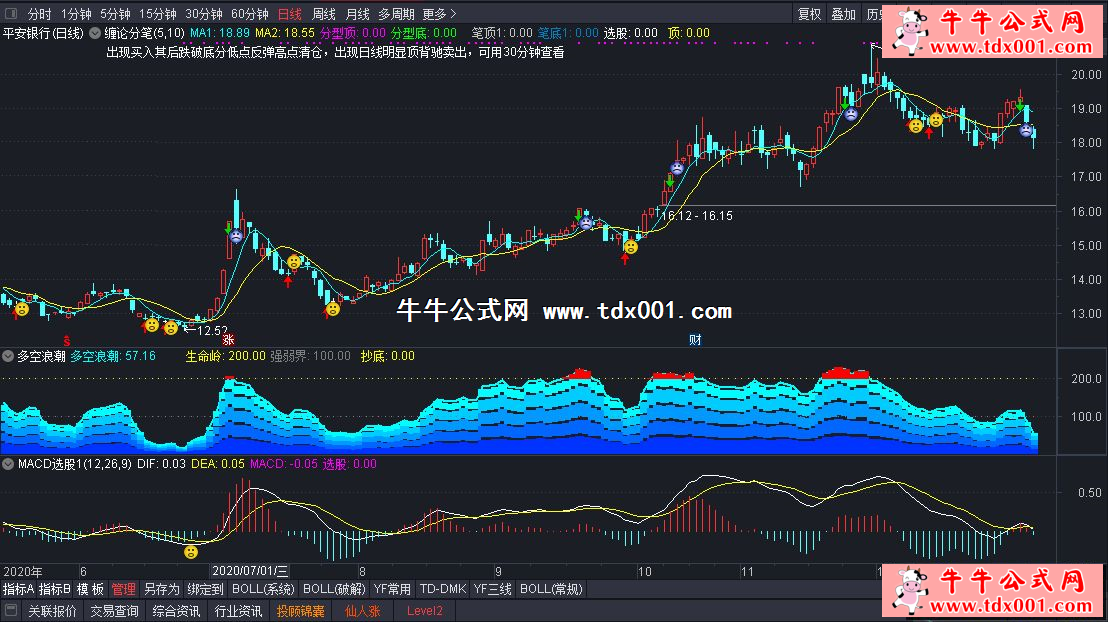Click the 强弱界: 100.00 value
This screenshot has height=622, width=1108.
pos(311,356)
